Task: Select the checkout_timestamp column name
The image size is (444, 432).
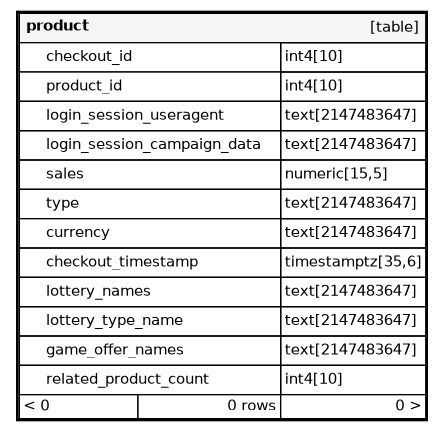Action: pyautogui.click(x=122, y=262)
